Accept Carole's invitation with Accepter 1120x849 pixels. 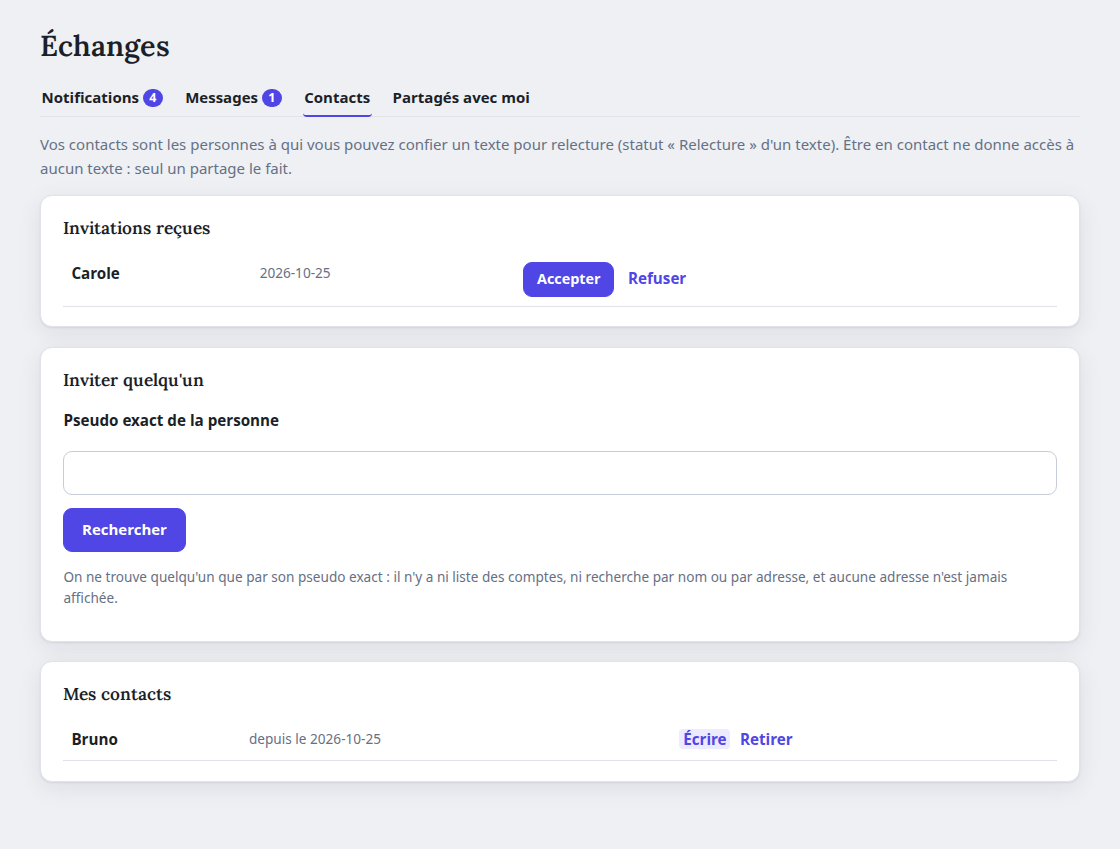tap(568, 279)
